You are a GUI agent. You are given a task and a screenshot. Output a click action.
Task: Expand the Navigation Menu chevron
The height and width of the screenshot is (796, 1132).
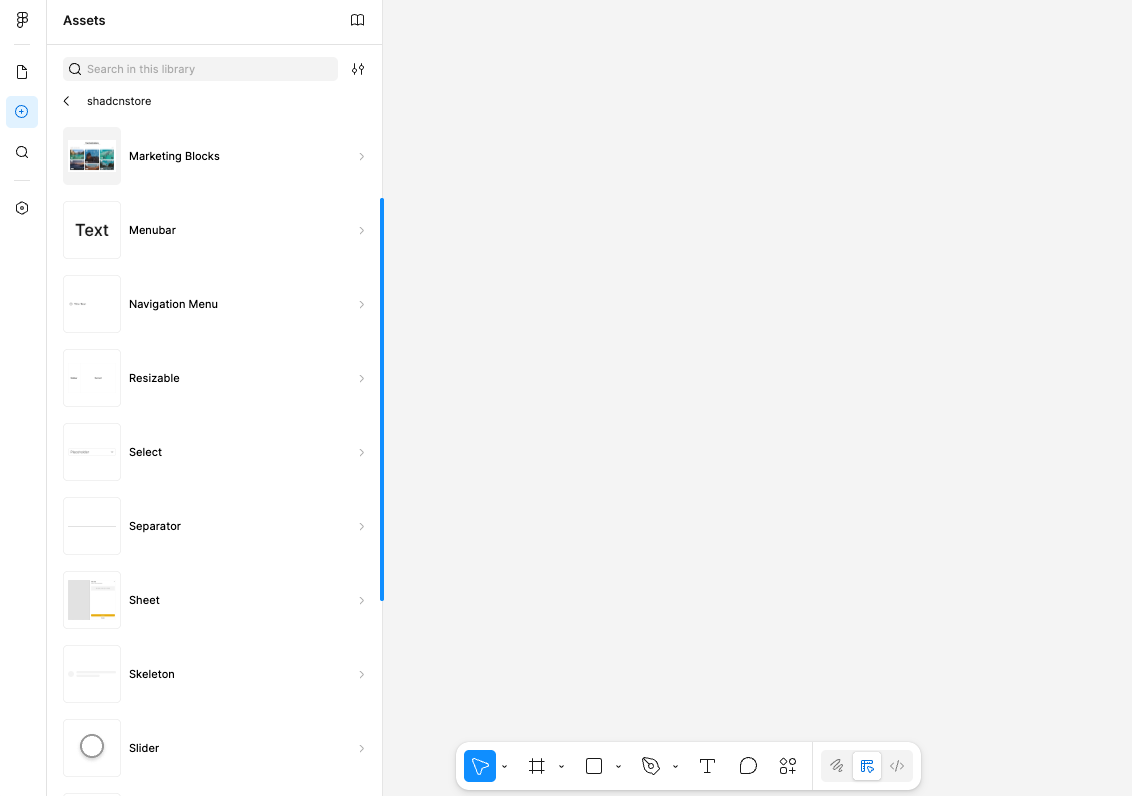pos(362,305)
